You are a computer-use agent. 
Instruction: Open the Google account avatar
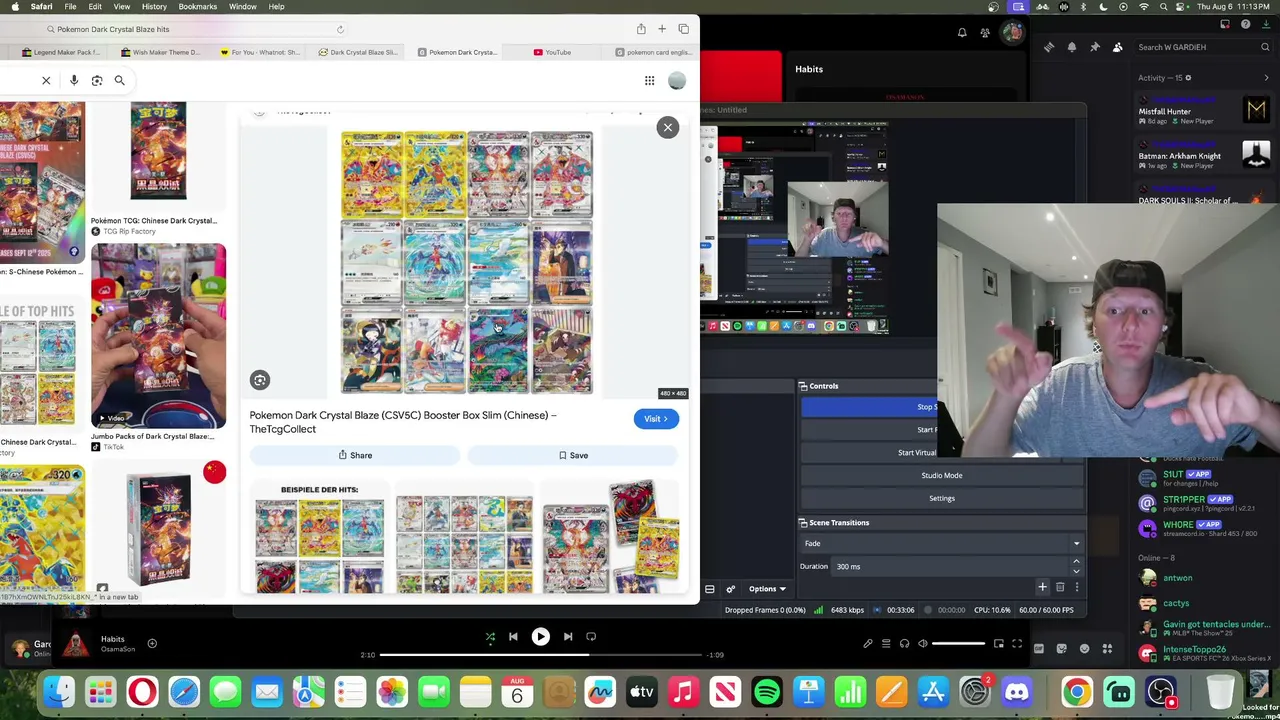click(x=677, y=81)
